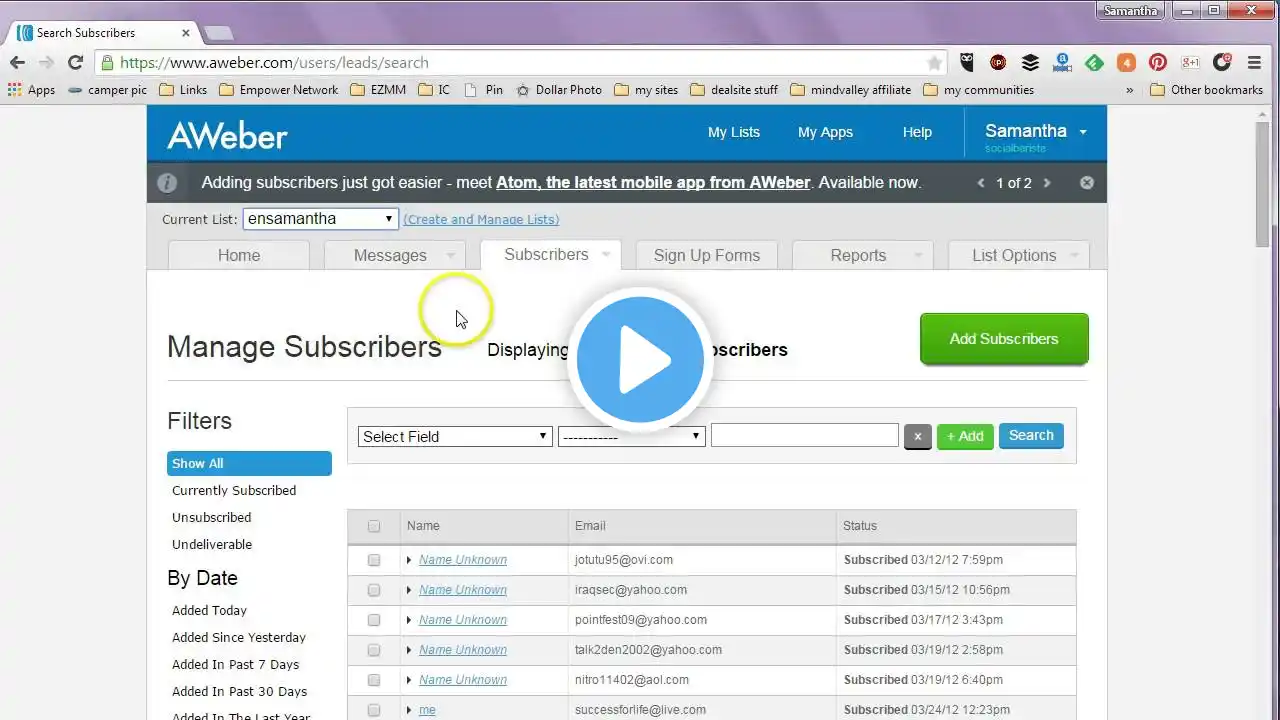Go to previous announcement arrow

[981, 183]
